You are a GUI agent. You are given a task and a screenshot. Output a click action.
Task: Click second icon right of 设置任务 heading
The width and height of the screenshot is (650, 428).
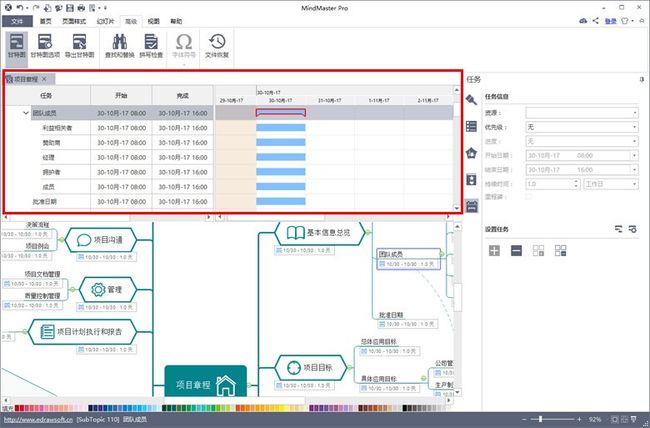click(632, 229)
